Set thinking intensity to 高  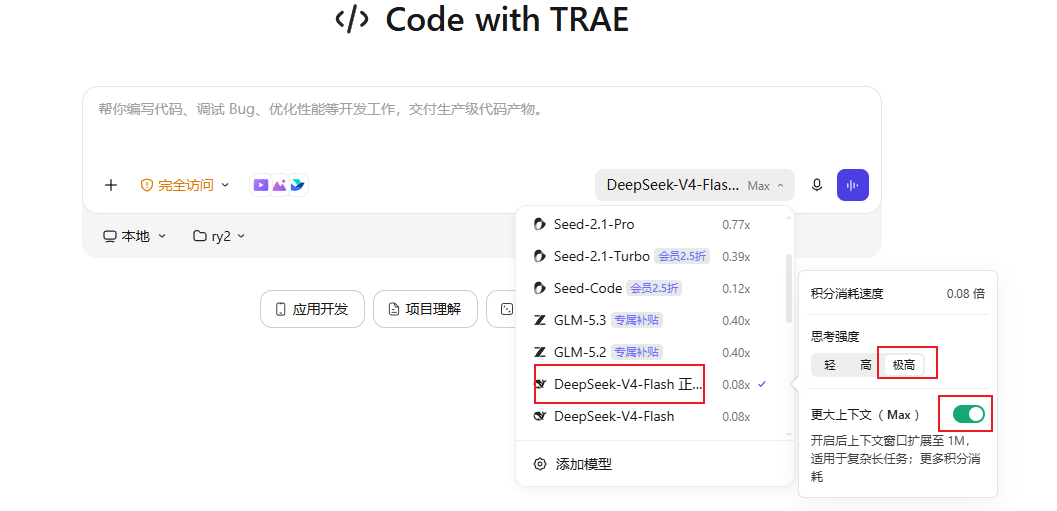point(866,365)
